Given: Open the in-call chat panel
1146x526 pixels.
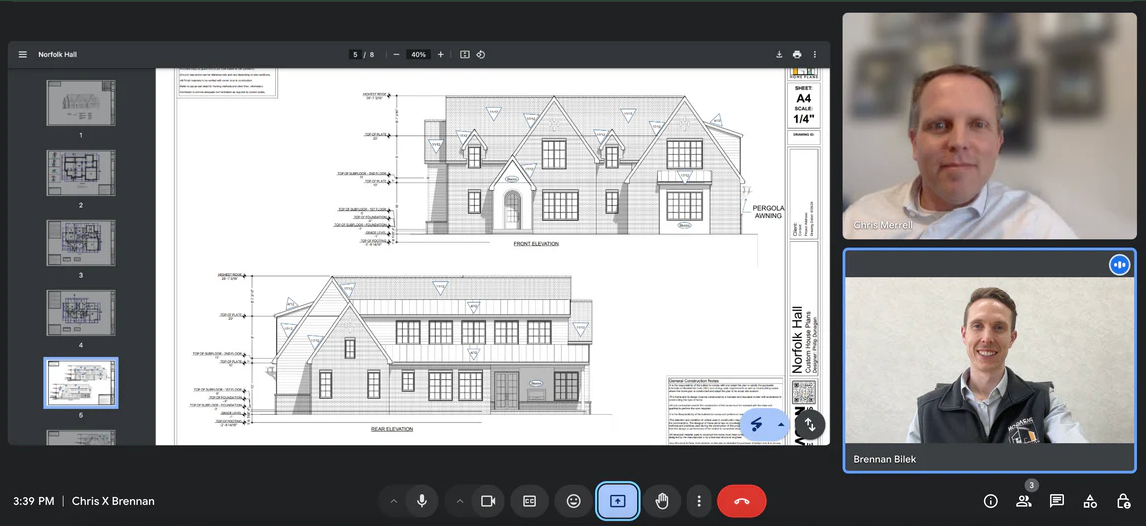Looking at the screenshot, I should [1057, 501].
